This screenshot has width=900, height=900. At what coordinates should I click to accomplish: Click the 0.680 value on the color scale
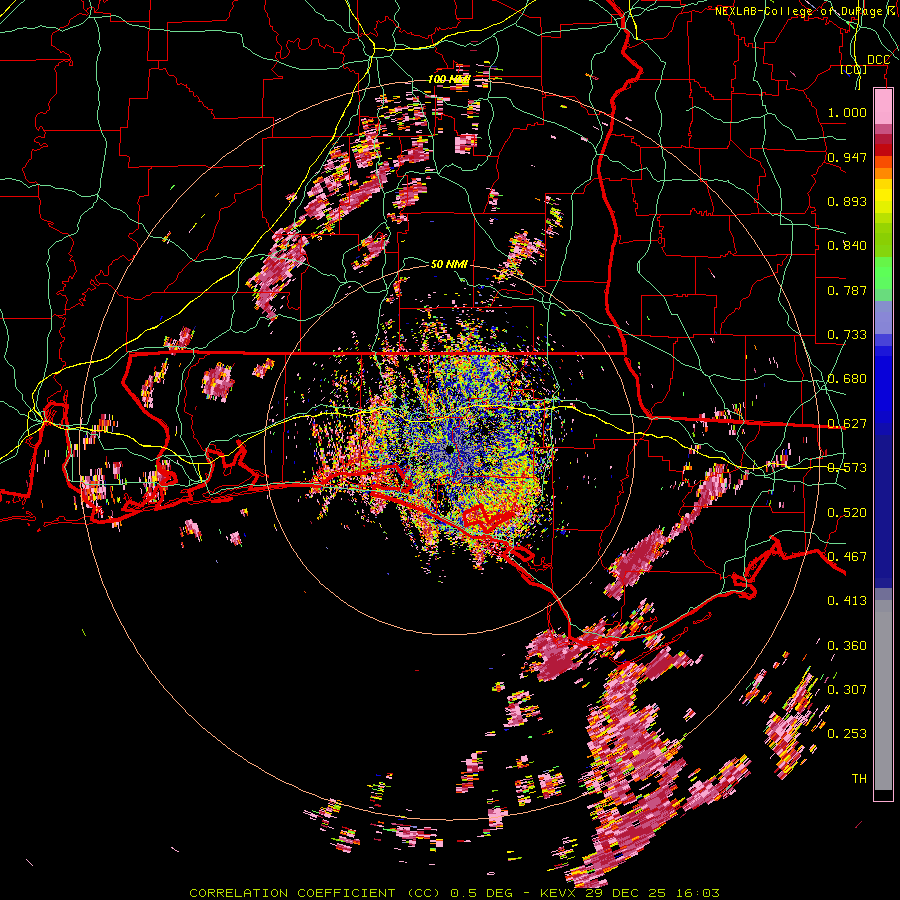847,379
